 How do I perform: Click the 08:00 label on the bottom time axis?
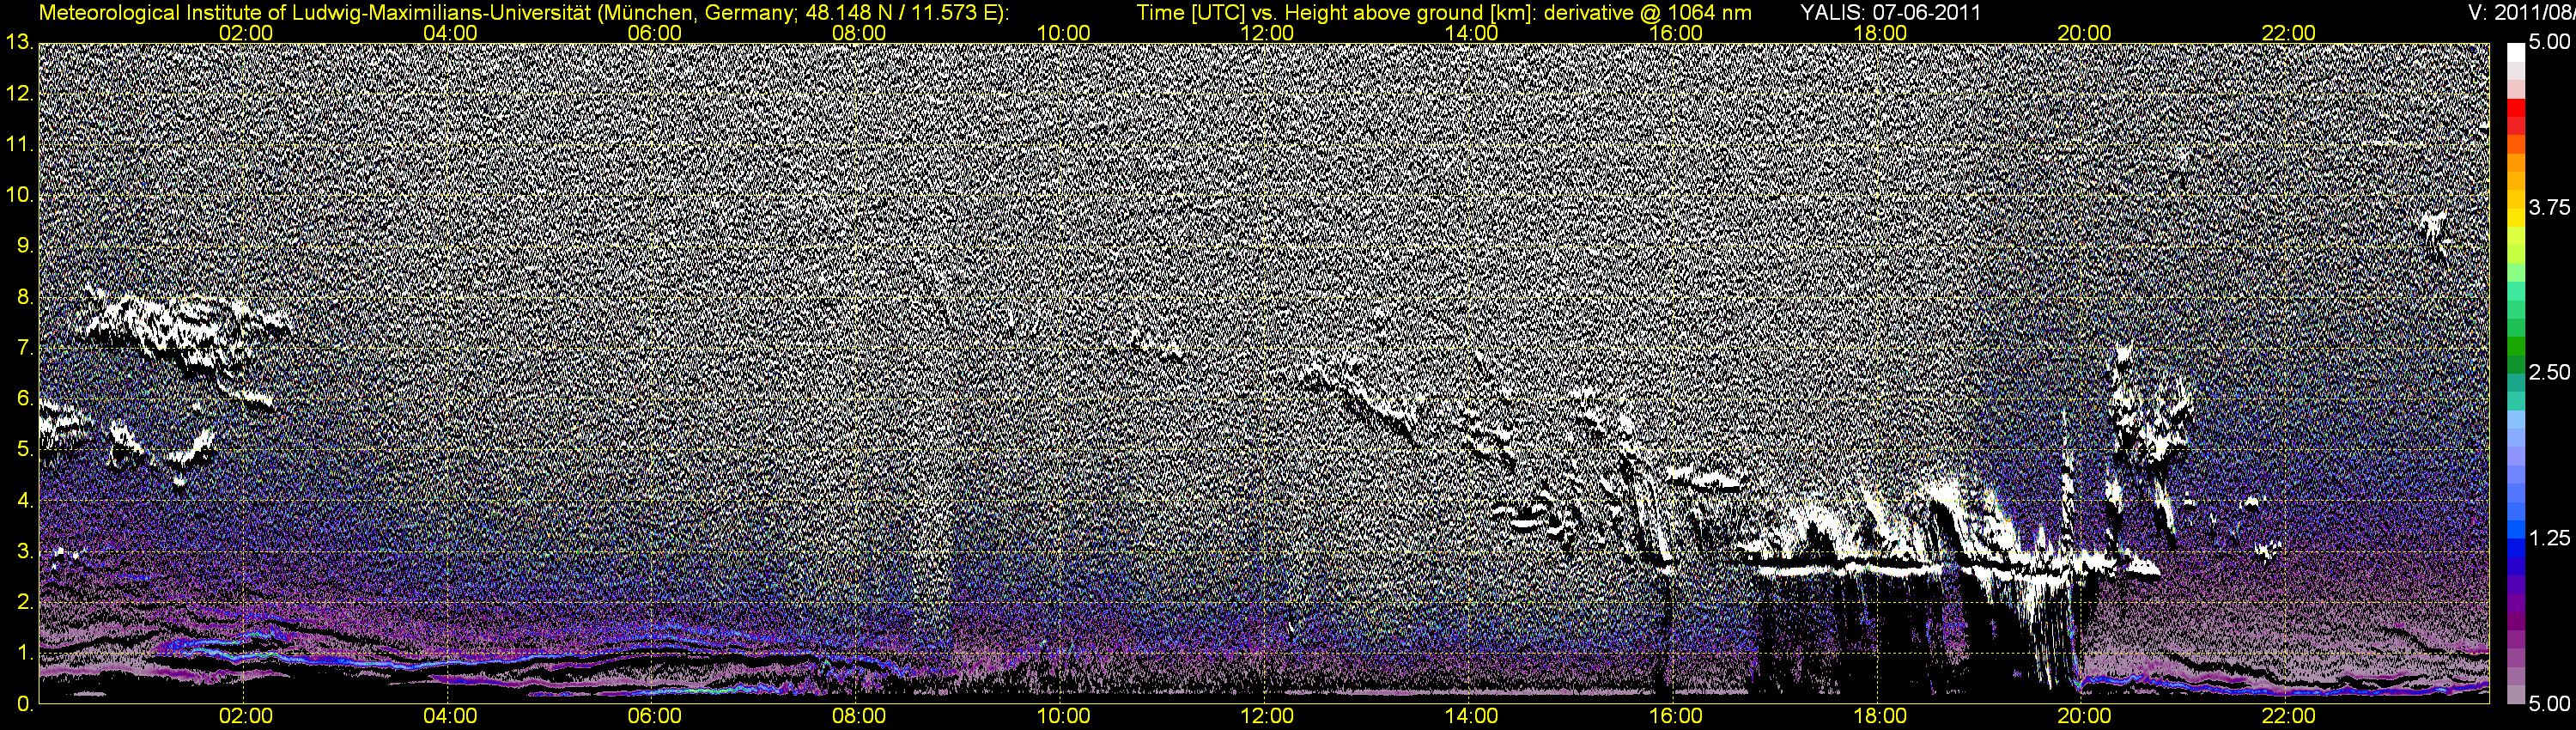tap(859, 716)
